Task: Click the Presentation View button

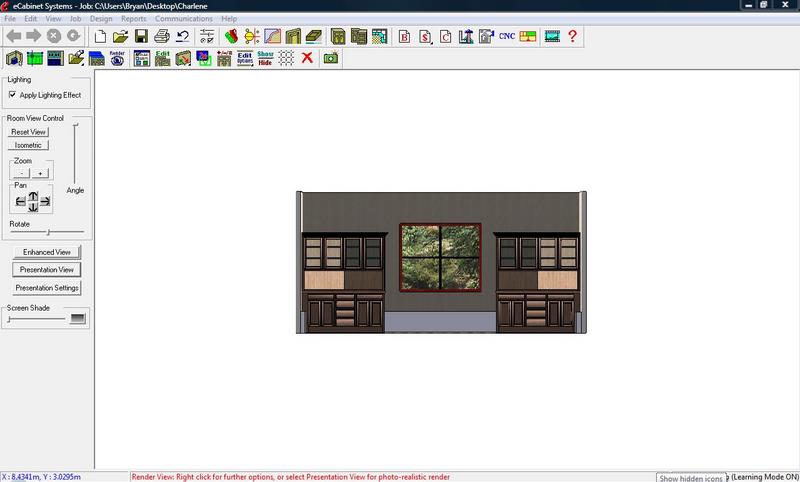Action: click(x=46, y=269)
